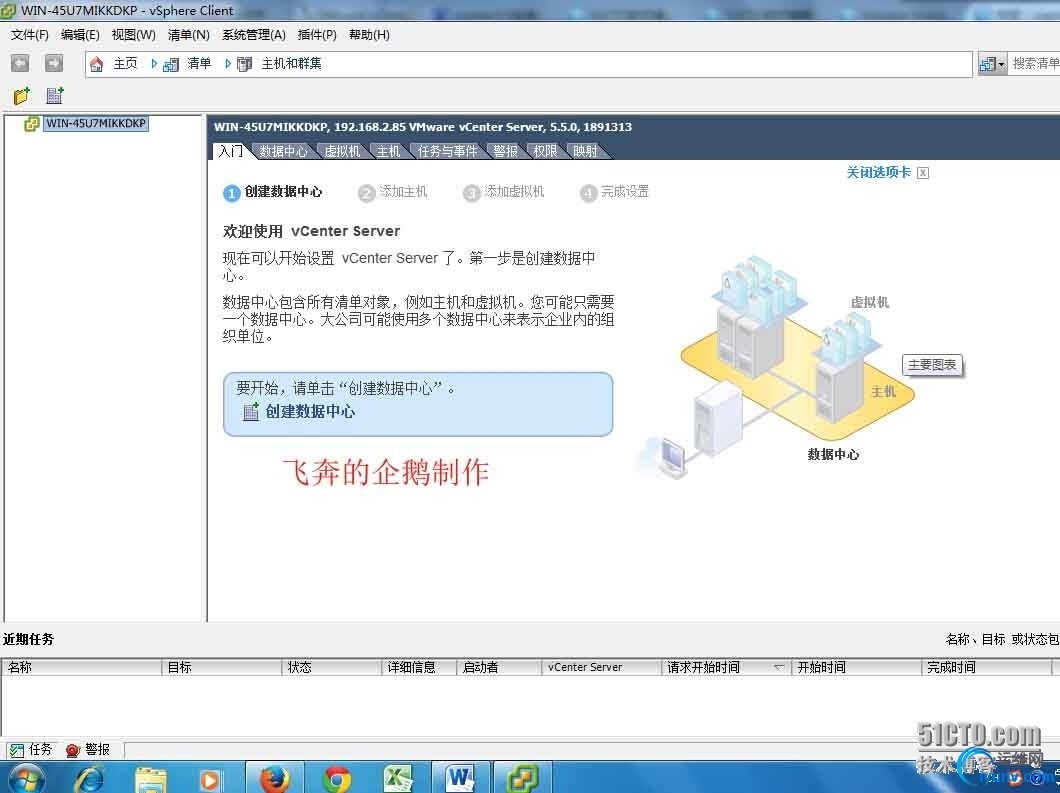Open Excel from the taskbar

tap(398, 778)
